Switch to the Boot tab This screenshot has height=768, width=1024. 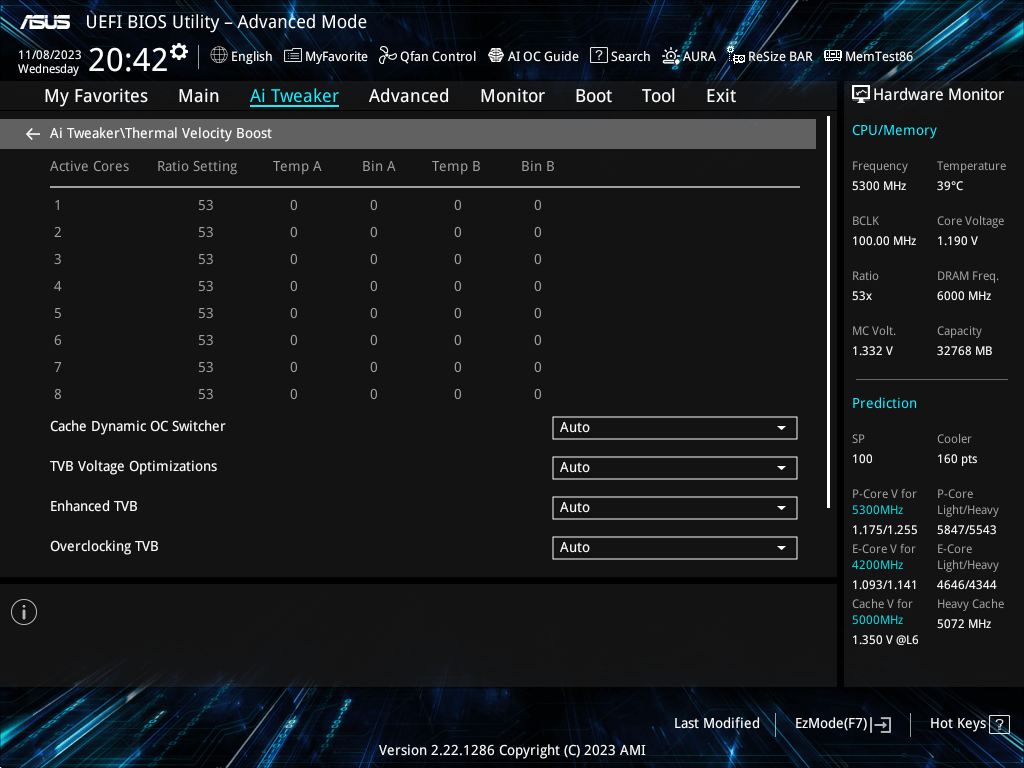(594, 96)
